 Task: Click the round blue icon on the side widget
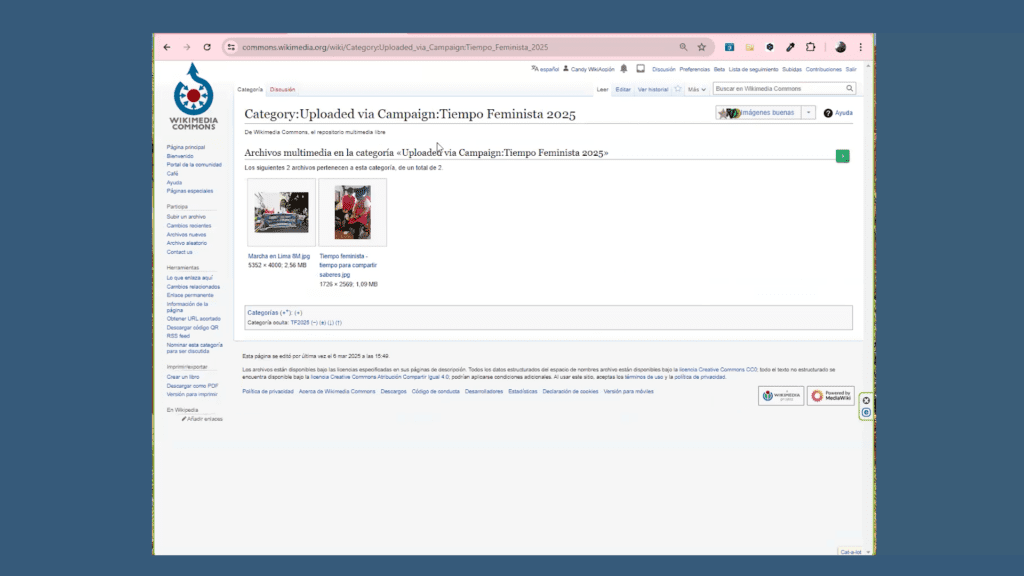(866, 412)
